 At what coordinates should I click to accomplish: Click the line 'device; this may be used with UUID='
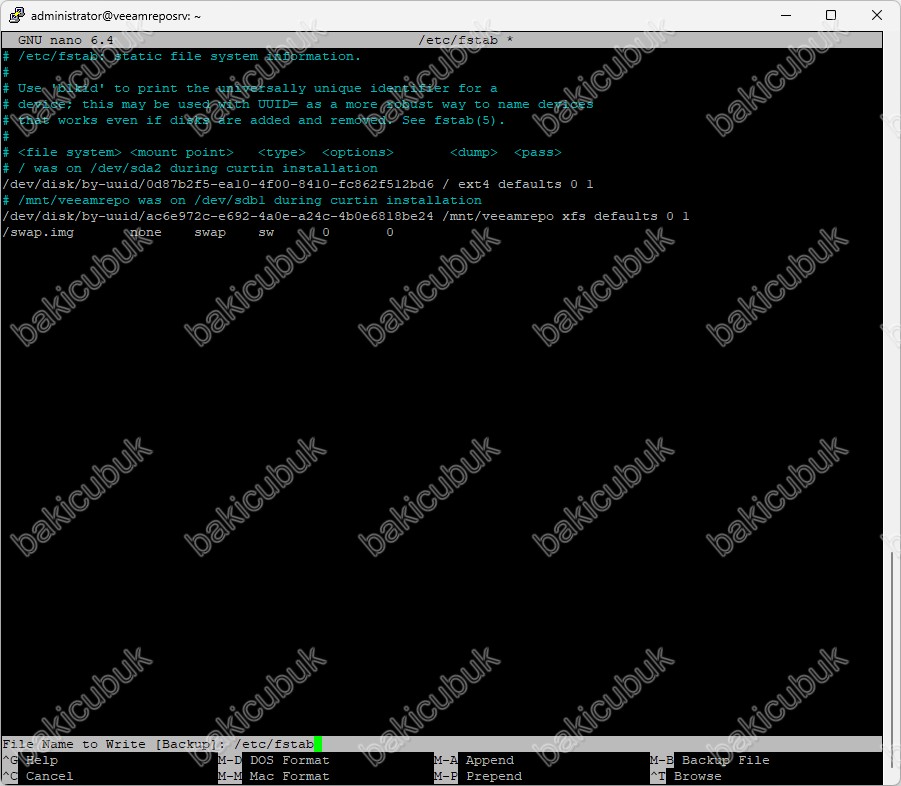pos(298,105)
